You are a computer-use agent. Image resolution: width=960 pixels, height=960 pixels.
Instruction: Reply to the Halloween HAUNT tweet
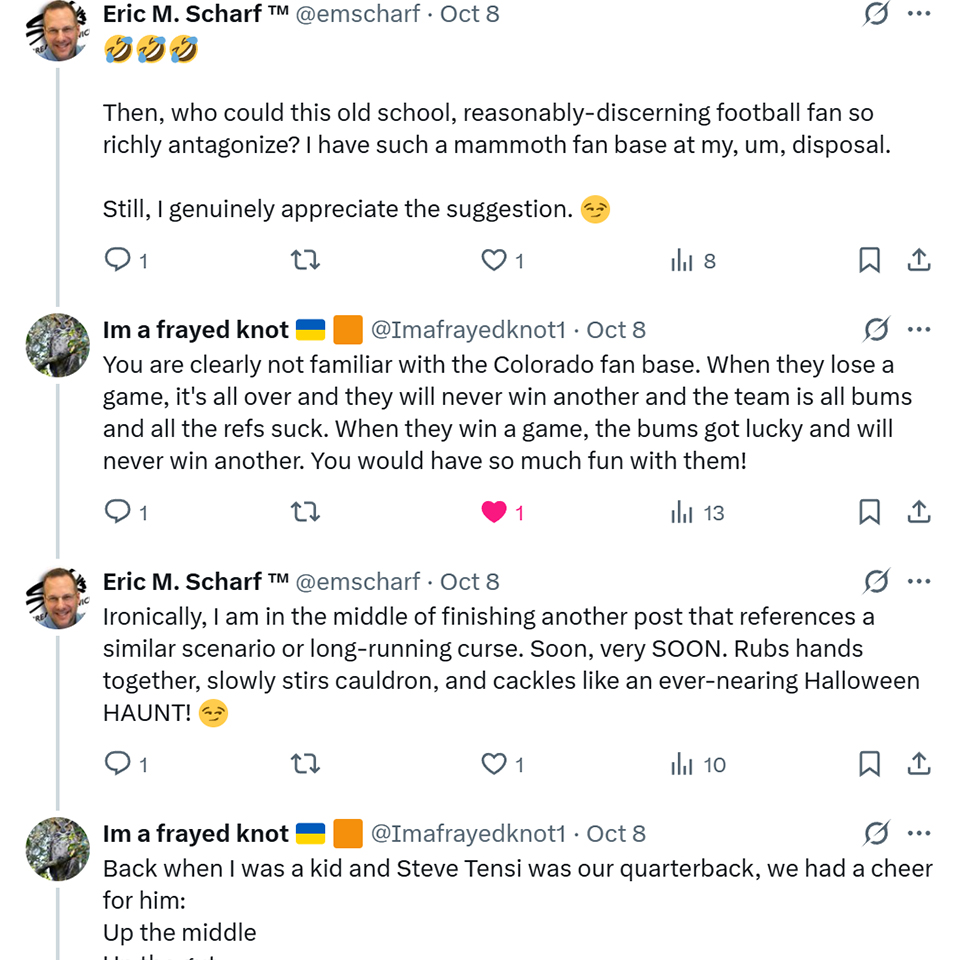(118, 764)
